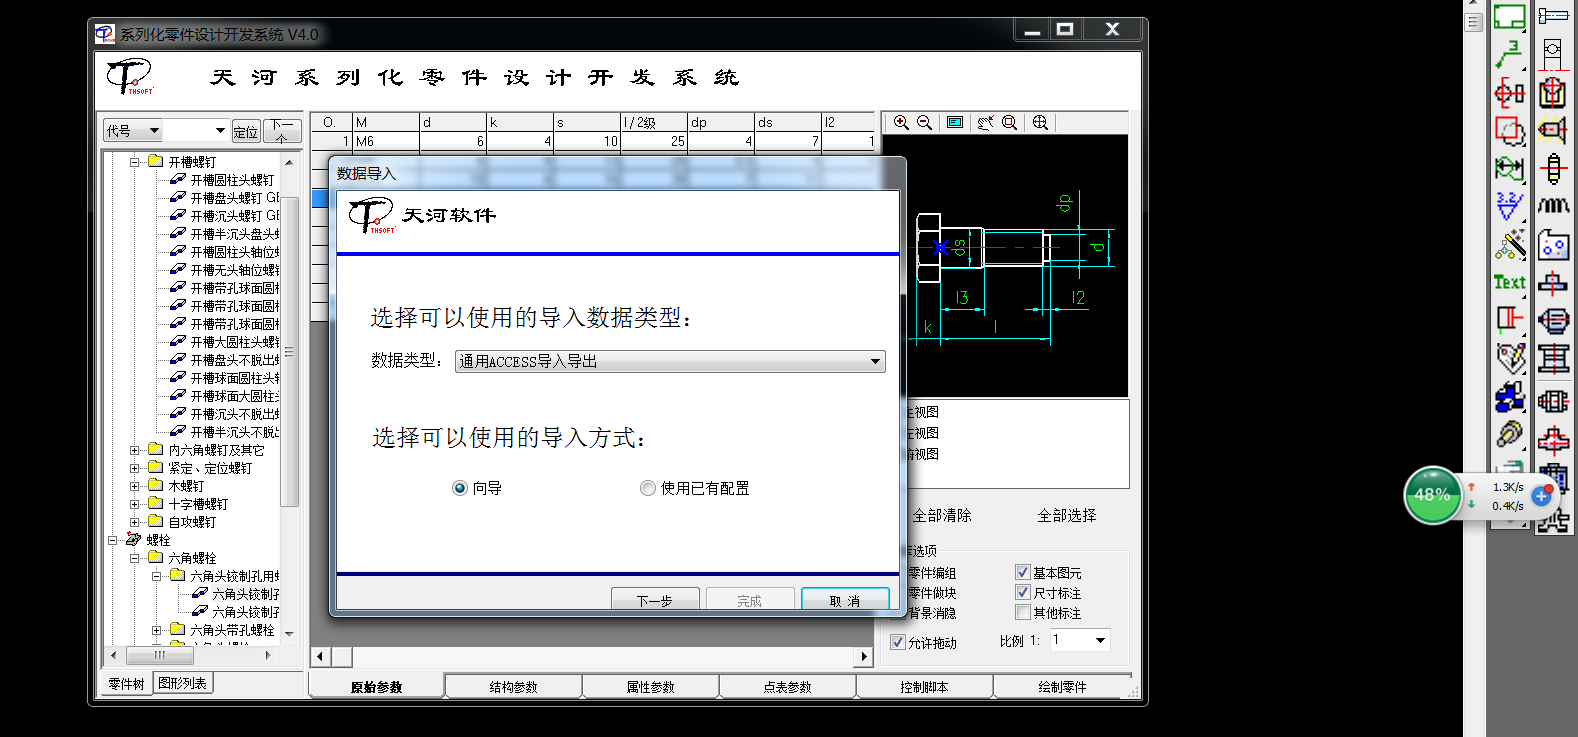Click the green dimension arrows tool icon

pyautogui.click(x=1509, y=168)
